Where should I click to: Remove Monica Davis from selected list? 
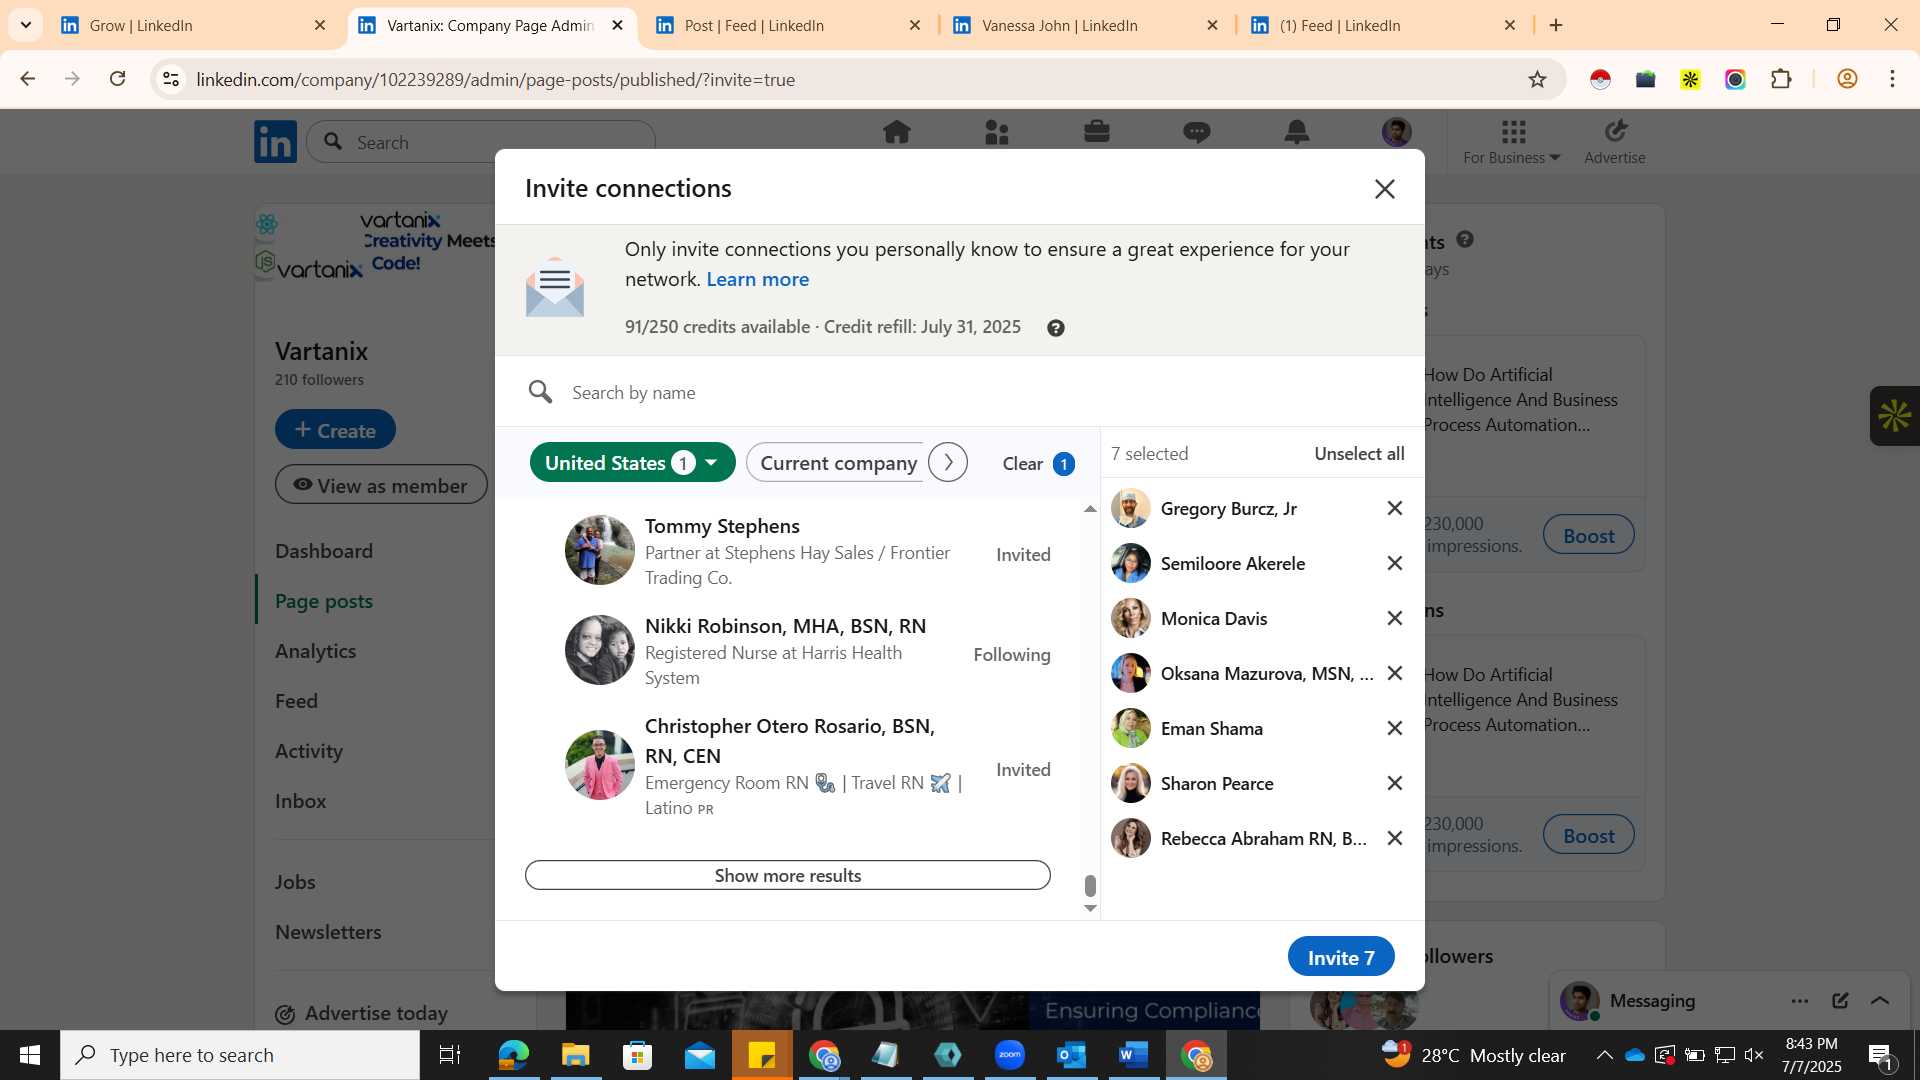1394,619
